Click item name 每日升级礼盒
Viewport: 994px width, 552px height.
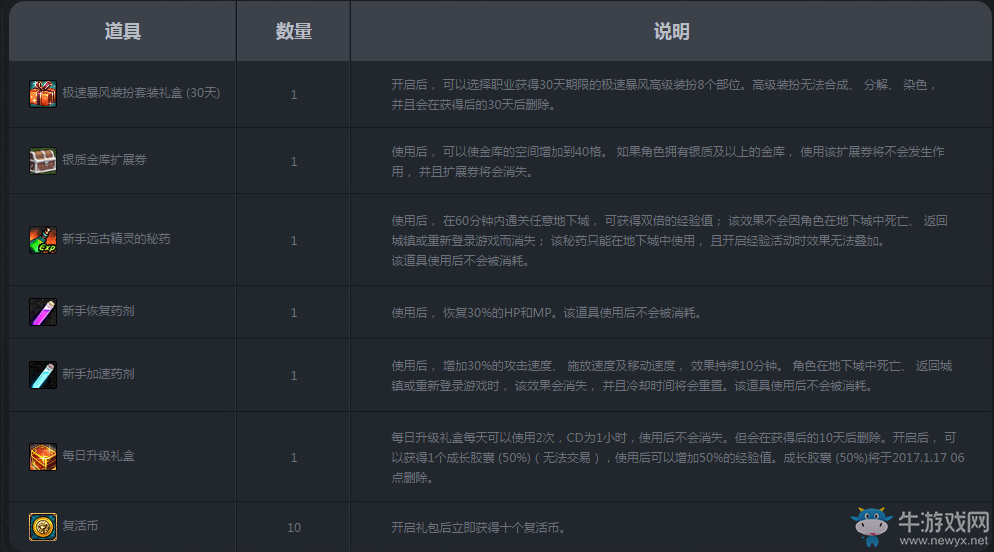98,456
